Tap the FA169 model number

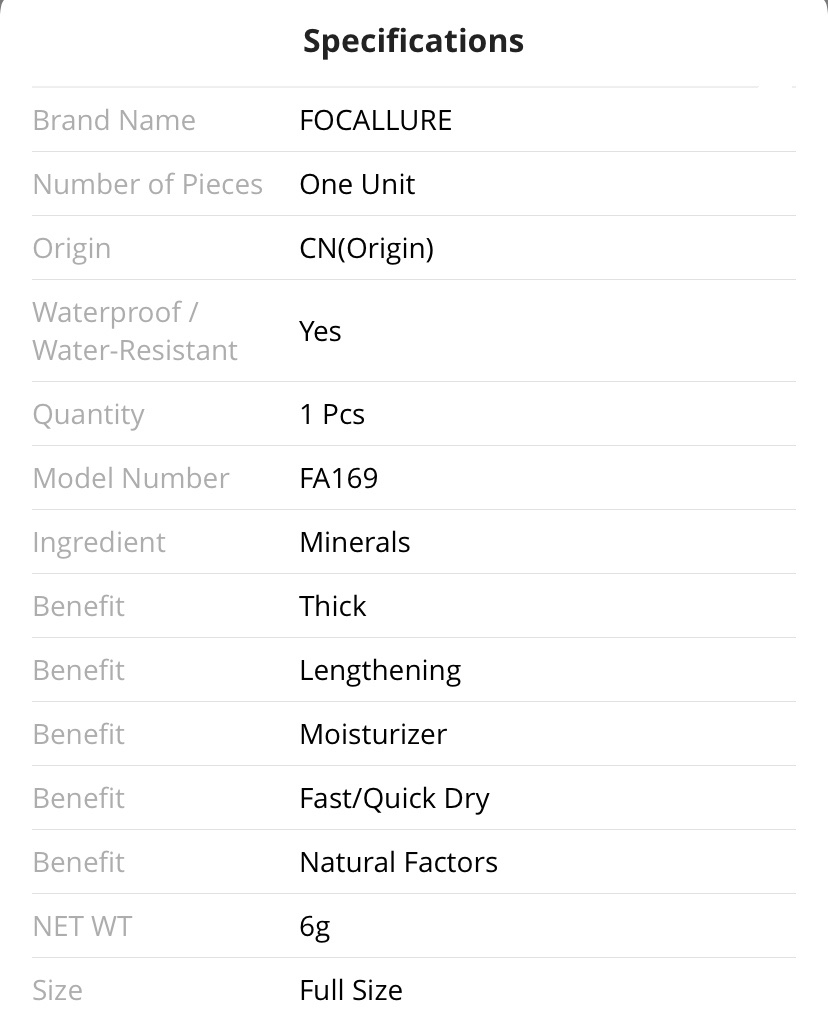point(339,478)
